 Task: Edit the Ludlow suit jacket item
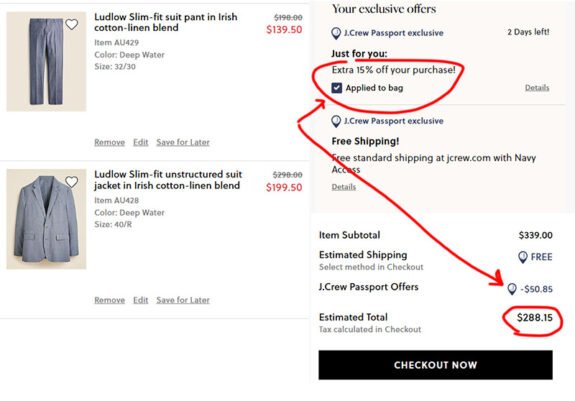[140, 300]
